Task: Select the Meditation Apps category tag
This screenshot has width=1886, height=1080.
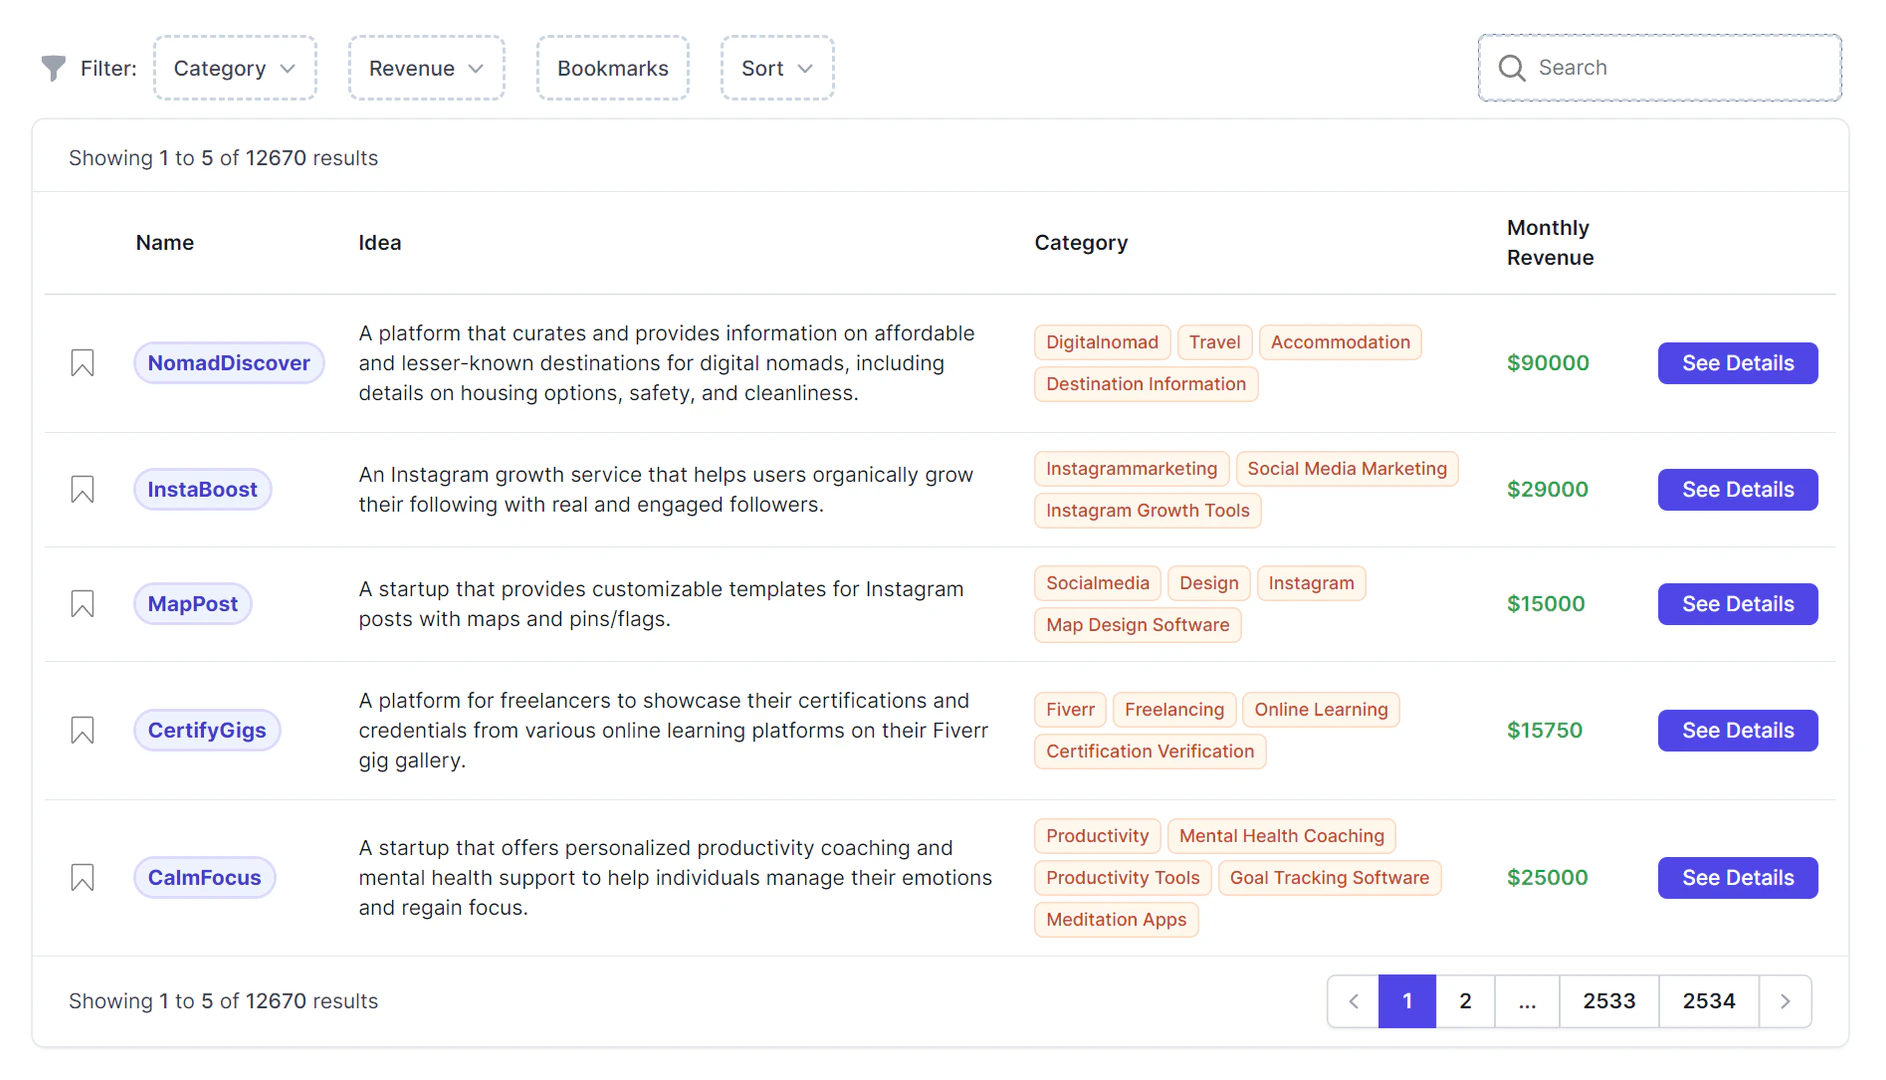Action: (1116, 919)
